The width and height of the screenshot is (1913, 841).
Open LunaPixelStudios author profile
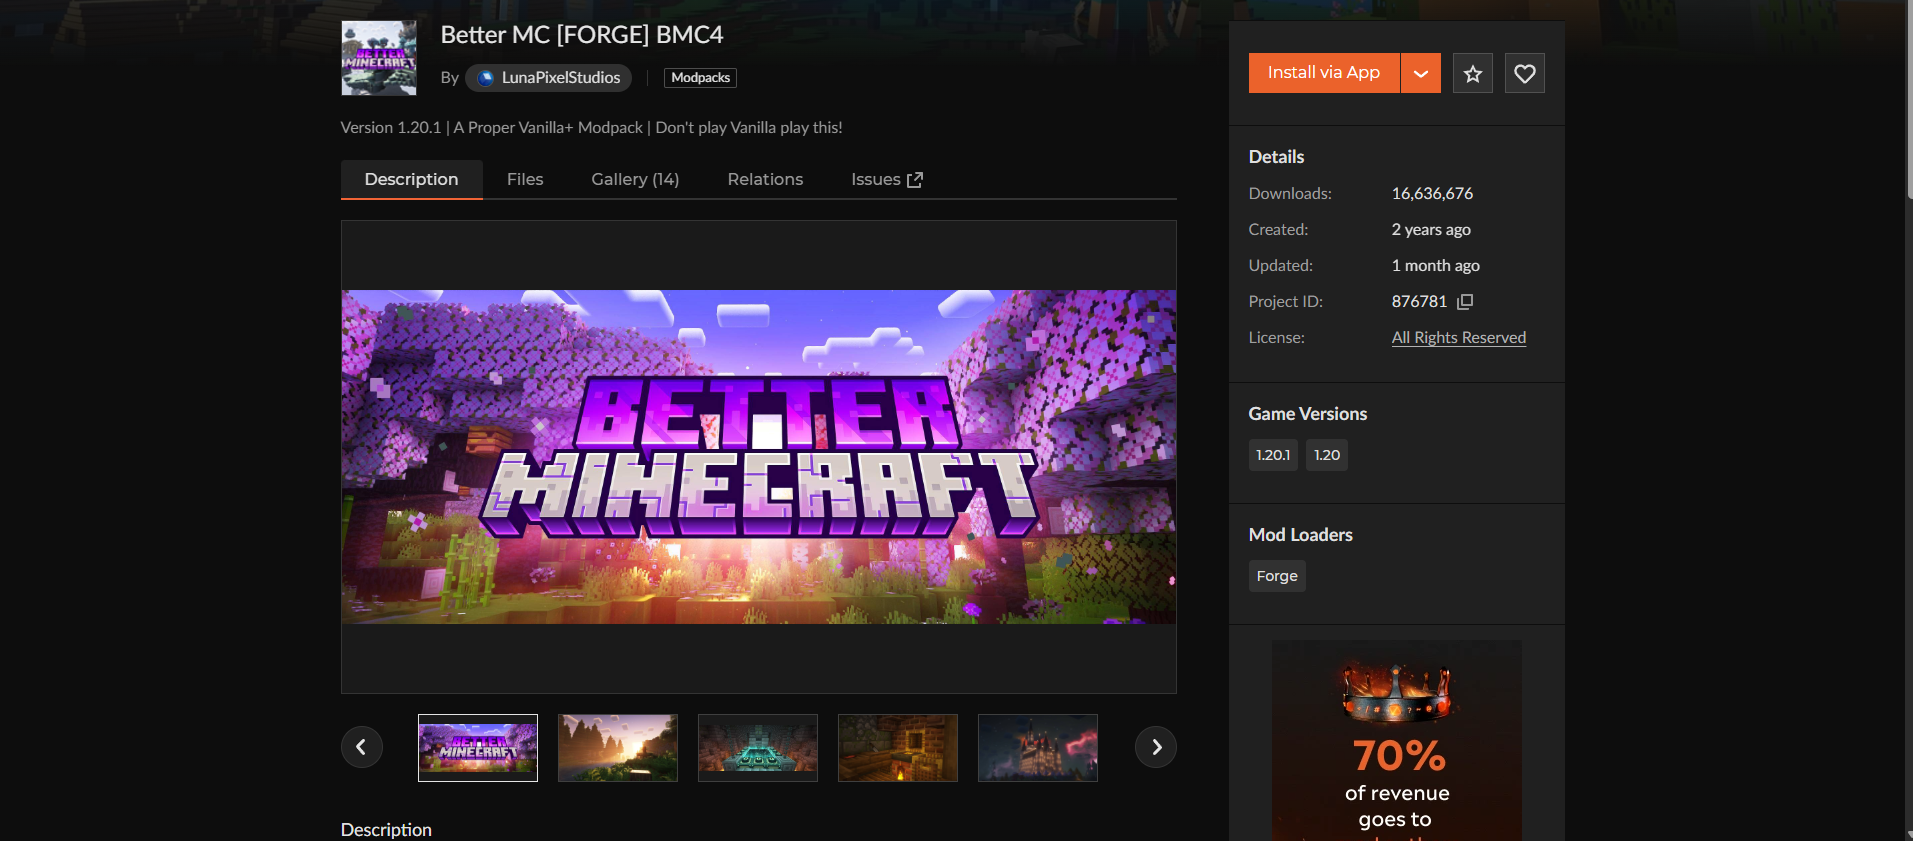(548, 78)
